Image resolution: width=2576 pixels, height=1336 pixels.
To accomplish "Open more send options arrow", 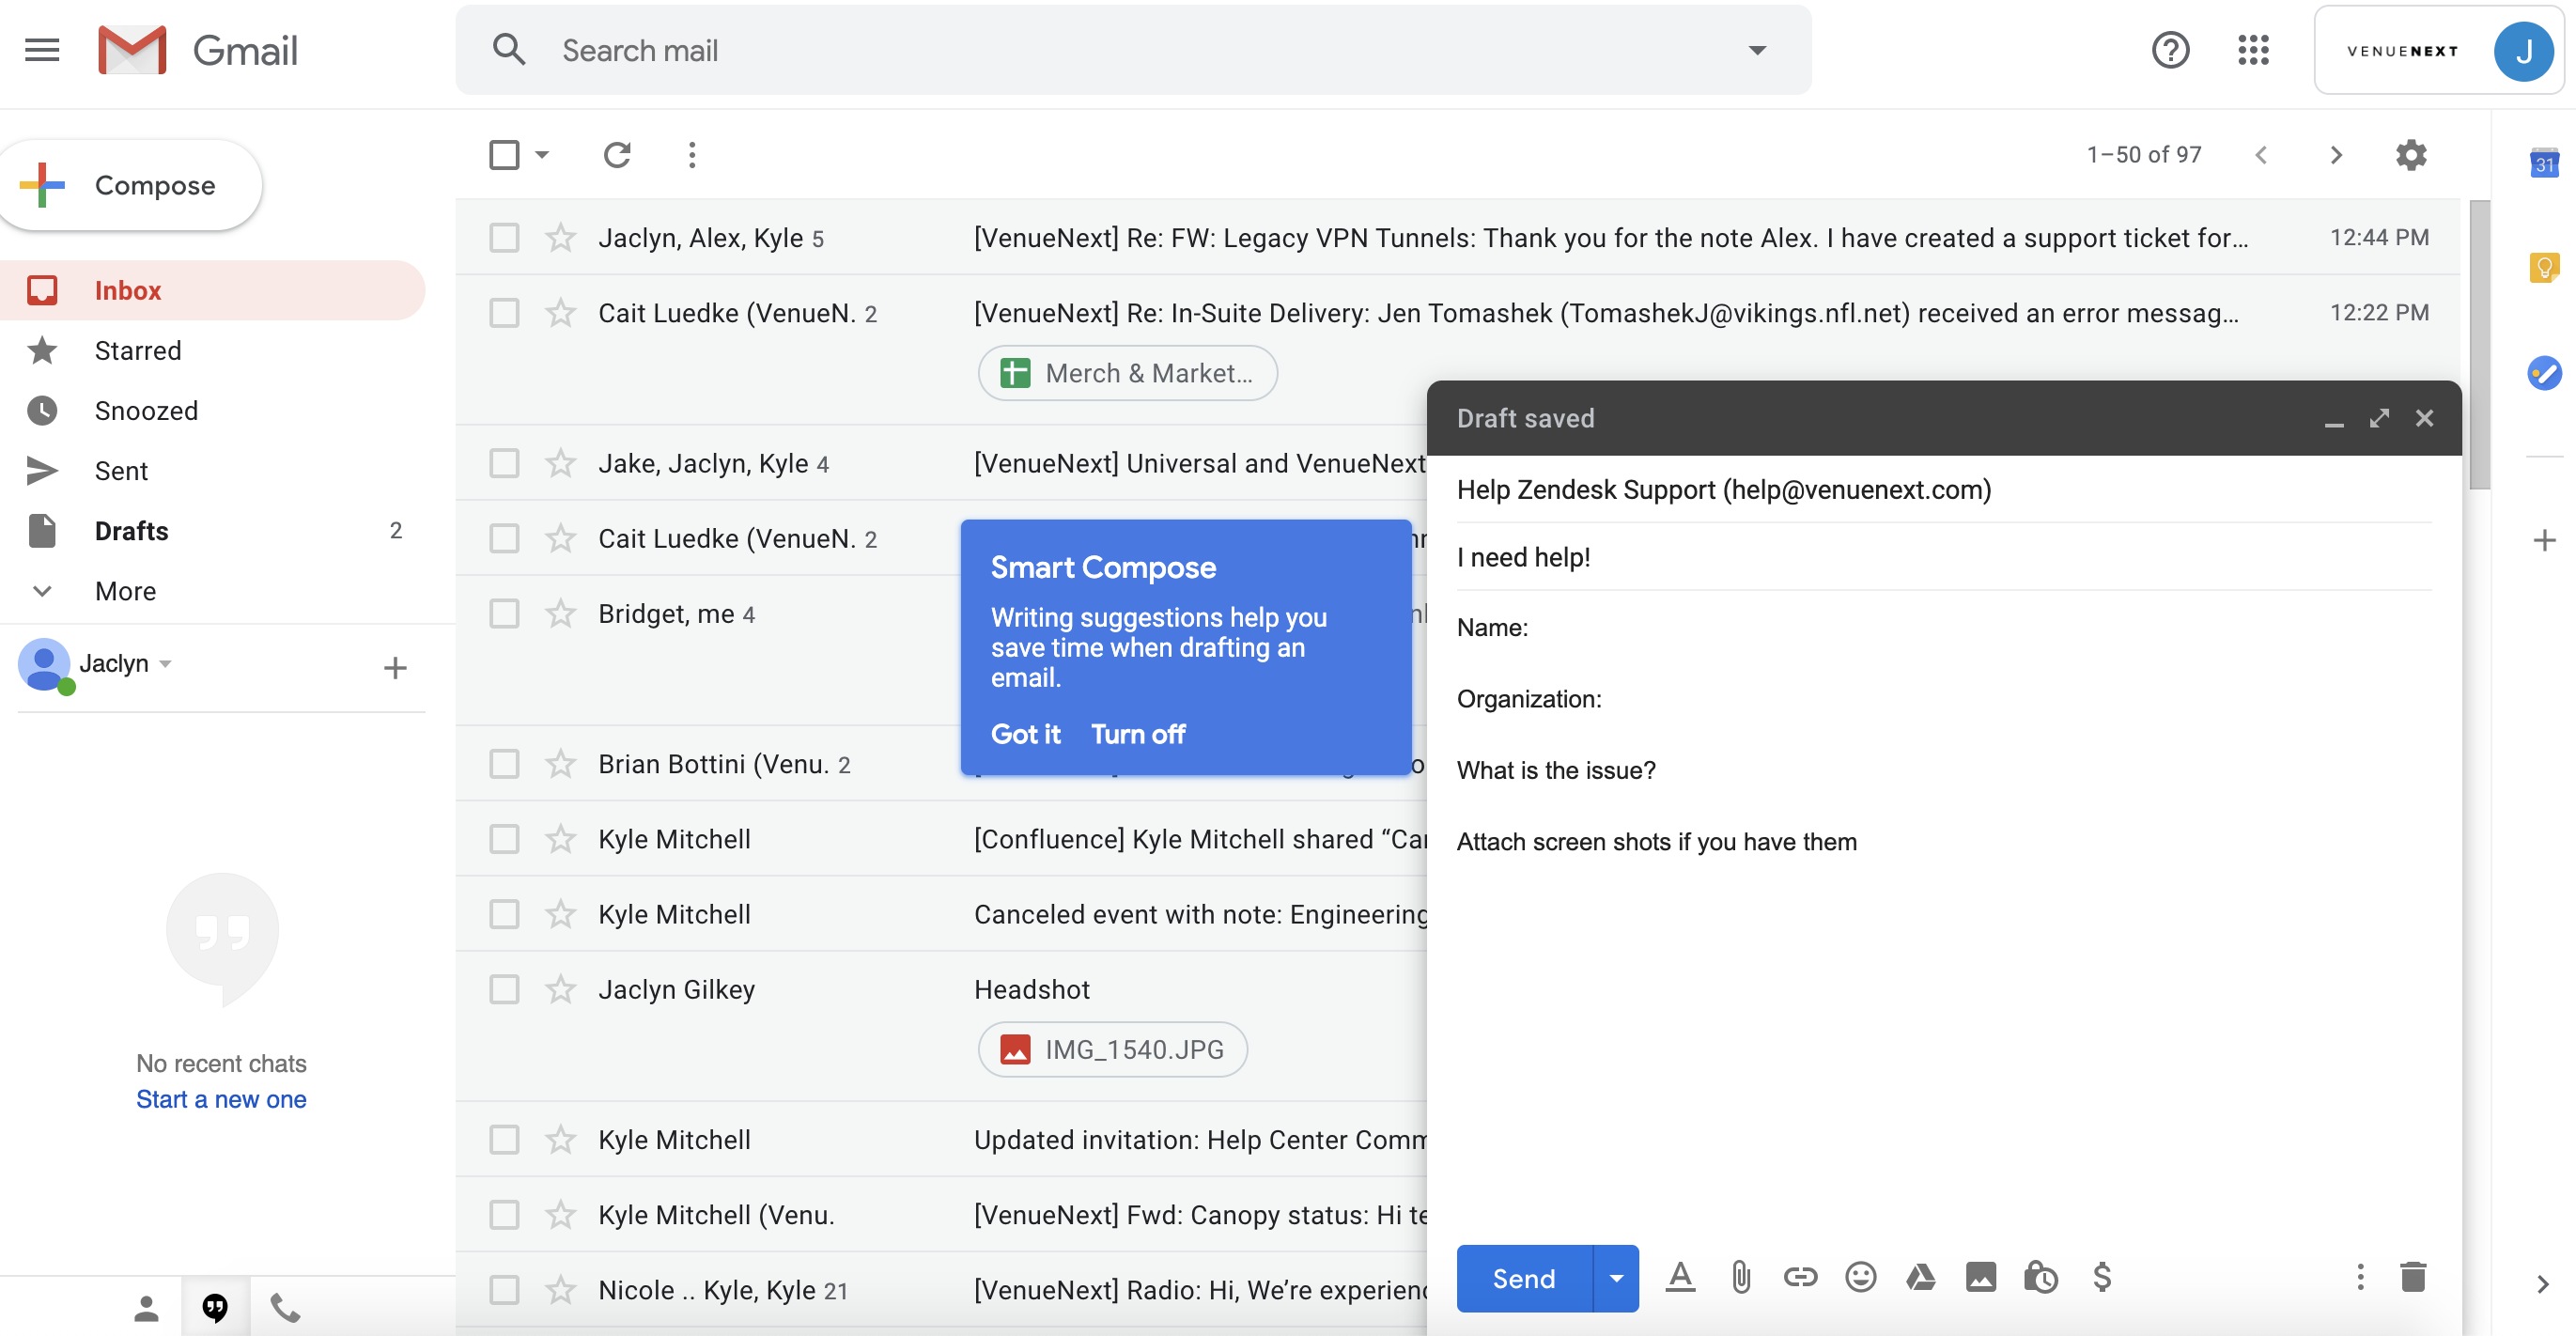I will [1616, 1278].
